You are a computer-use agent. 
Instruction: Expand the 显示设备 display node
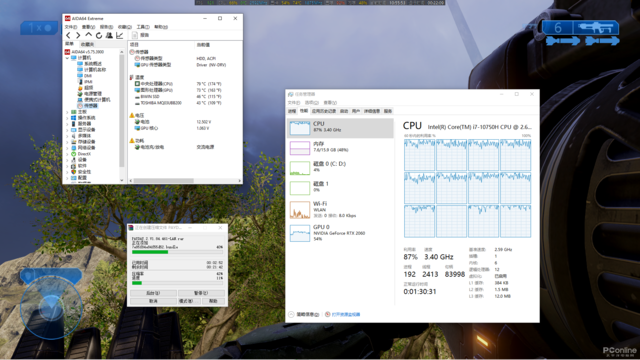point(67,130)
